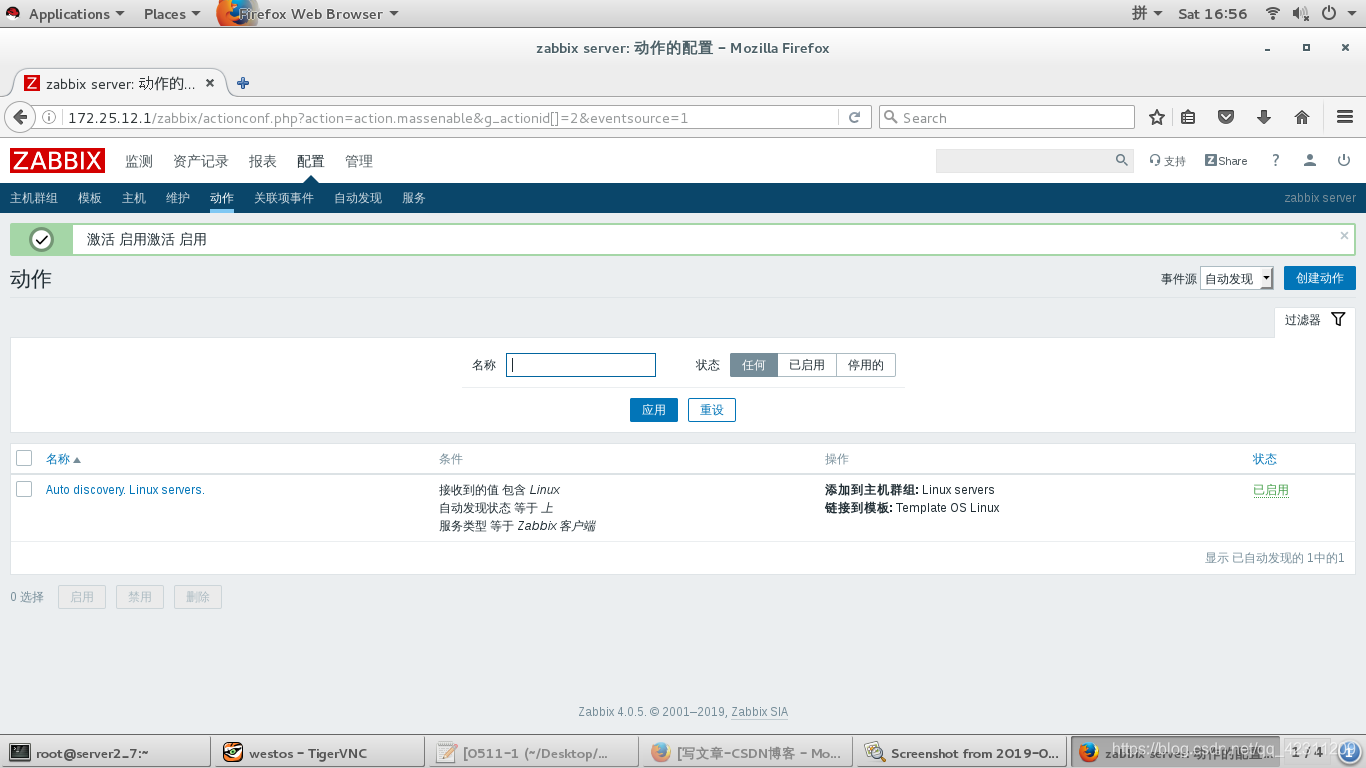Toggle the 过滤器 filter funnel
Screen dimensions: 1366x768
[x=1316, y=320]
